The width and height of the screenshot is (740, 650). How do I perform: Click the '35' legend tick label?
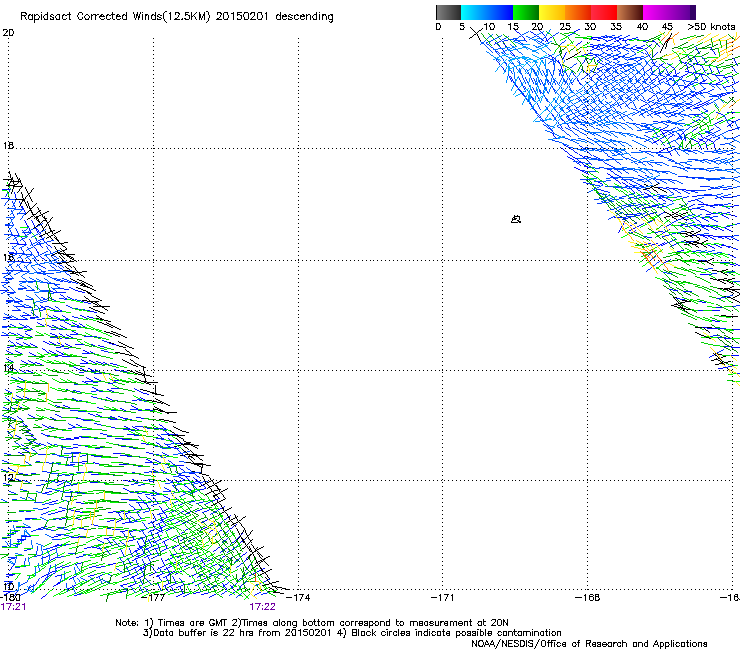pos(616,27)
